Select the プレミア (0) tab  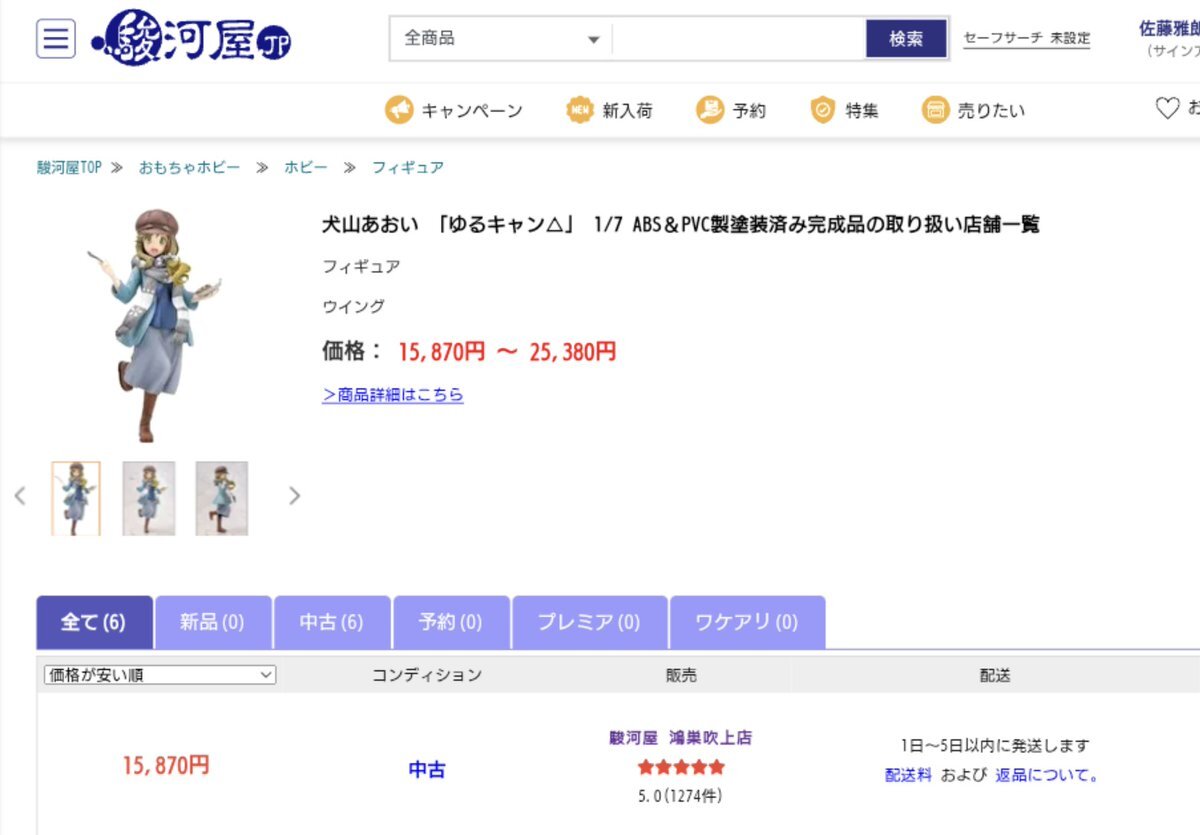tap(589, 622)
